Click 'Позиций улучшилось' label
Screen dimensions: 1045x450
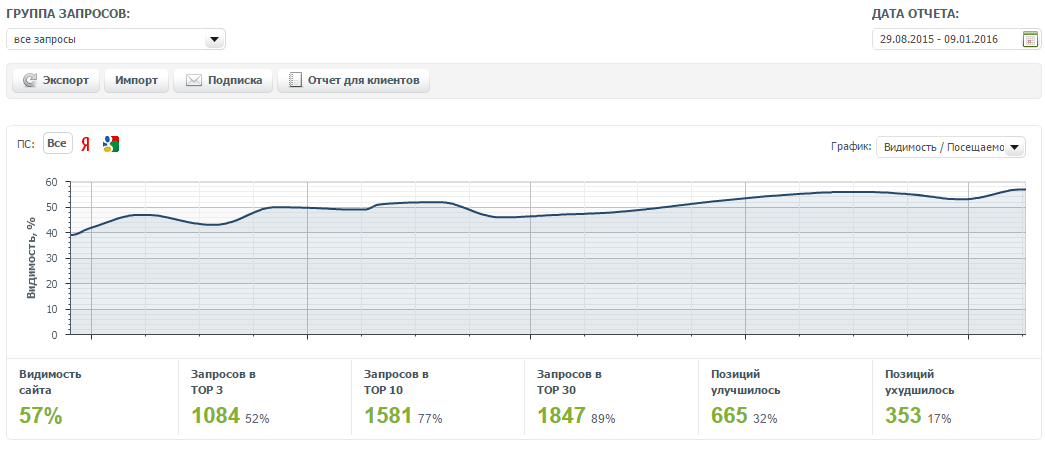746,382
